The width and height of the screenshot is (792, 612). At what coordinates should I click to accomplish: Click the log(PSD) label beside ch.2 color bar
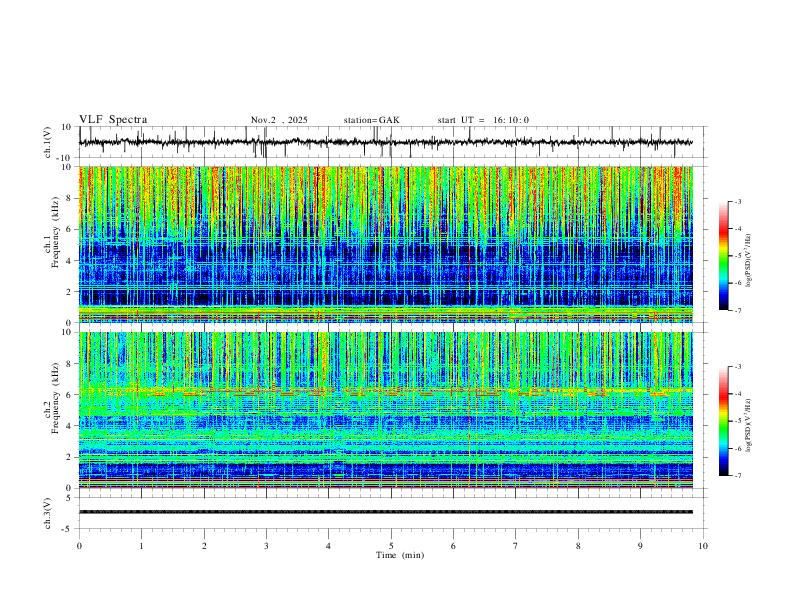(749, 425)
